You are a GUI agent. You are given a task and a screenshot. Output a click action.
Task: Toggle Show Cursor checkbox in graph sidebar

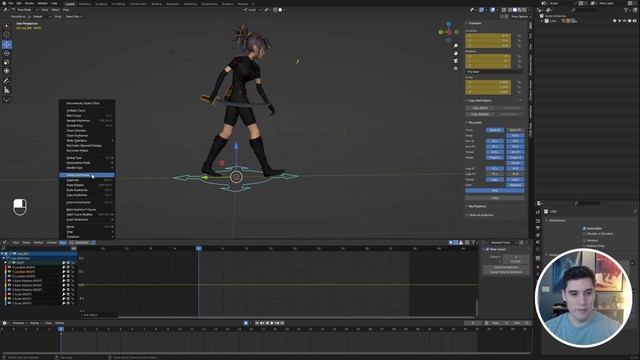point(487,249)
